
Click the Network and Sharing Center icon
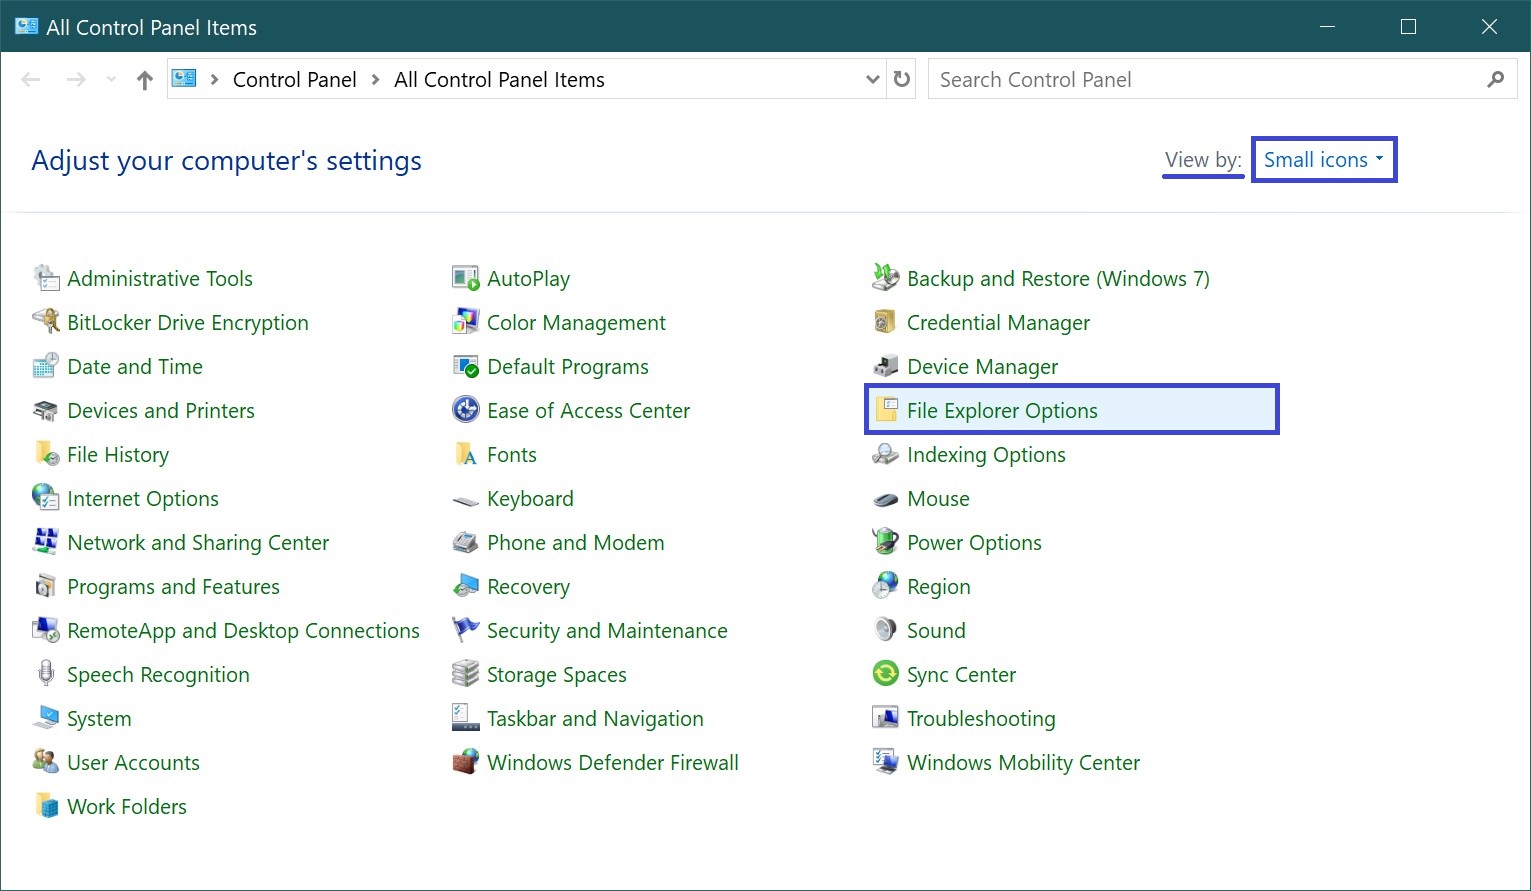pyautogui.click(x=46, y=542)
